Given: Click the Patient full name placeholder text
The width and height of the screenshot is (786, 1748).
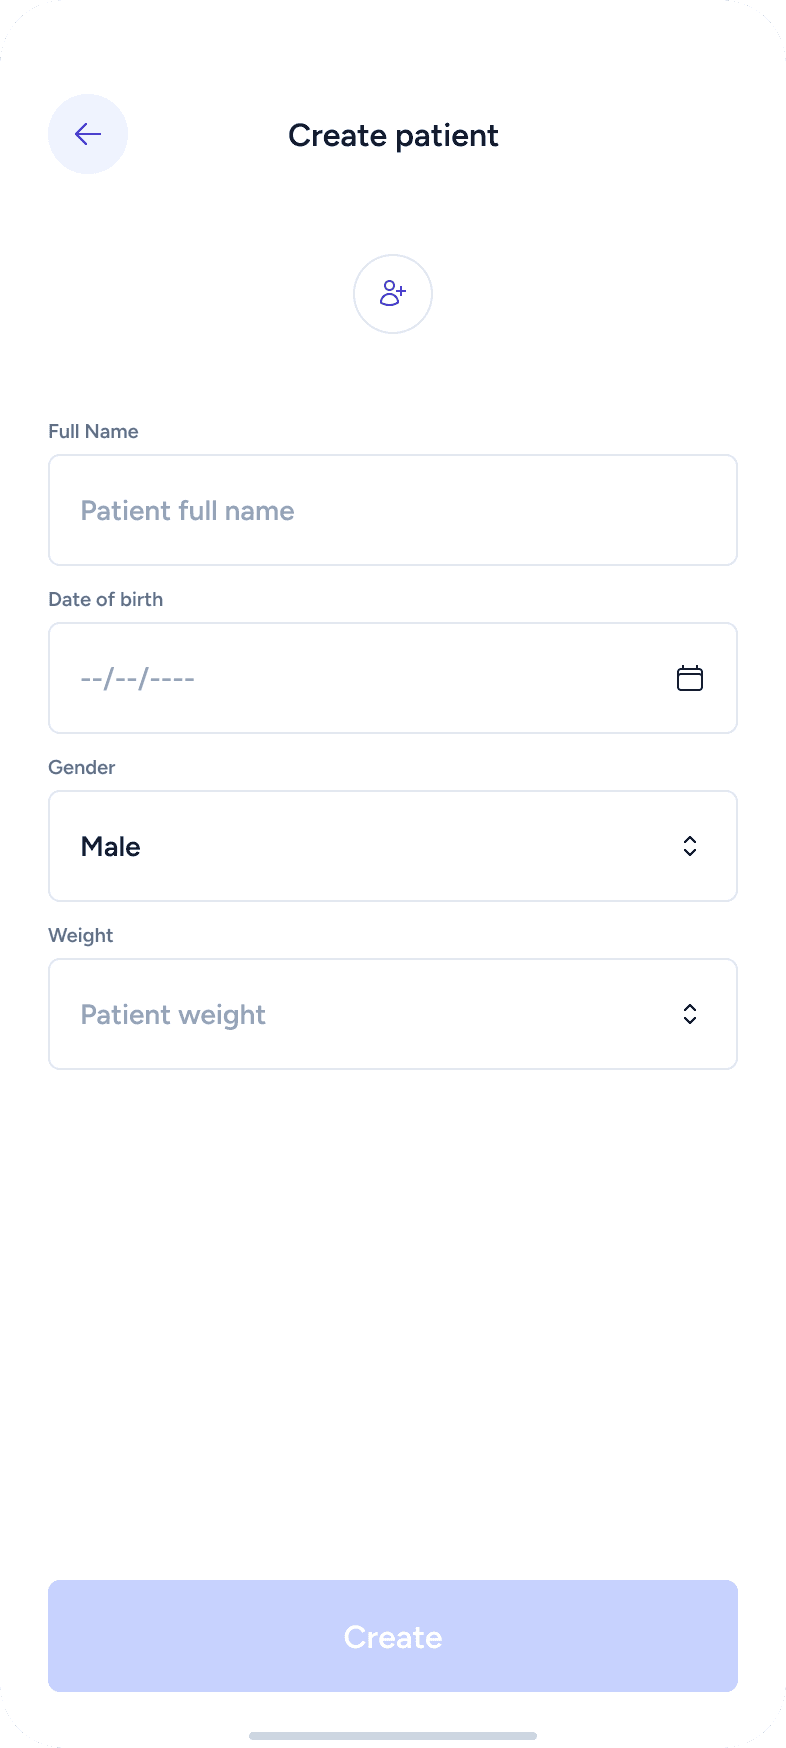Looking at the screenshot, I should point(187,511).
